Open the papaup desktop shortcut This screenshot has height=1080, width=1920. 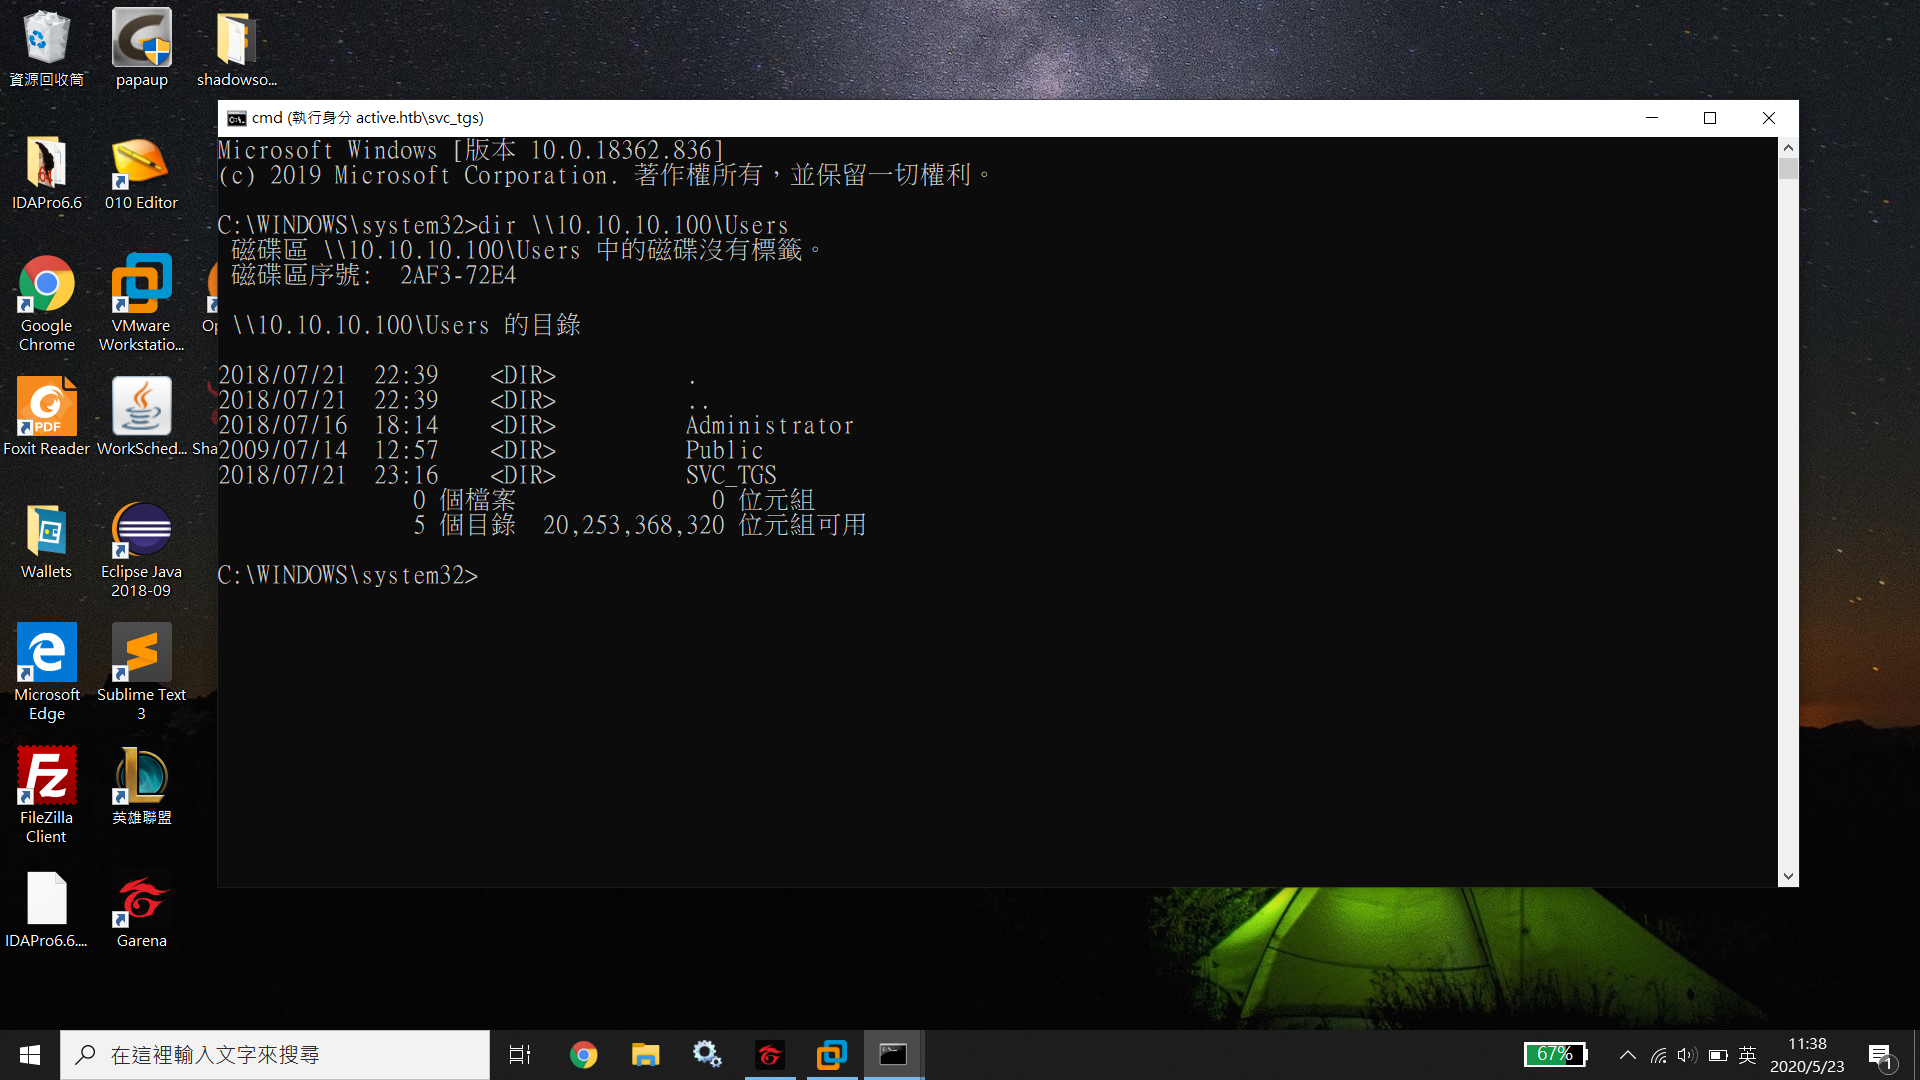tap(141, 48)
